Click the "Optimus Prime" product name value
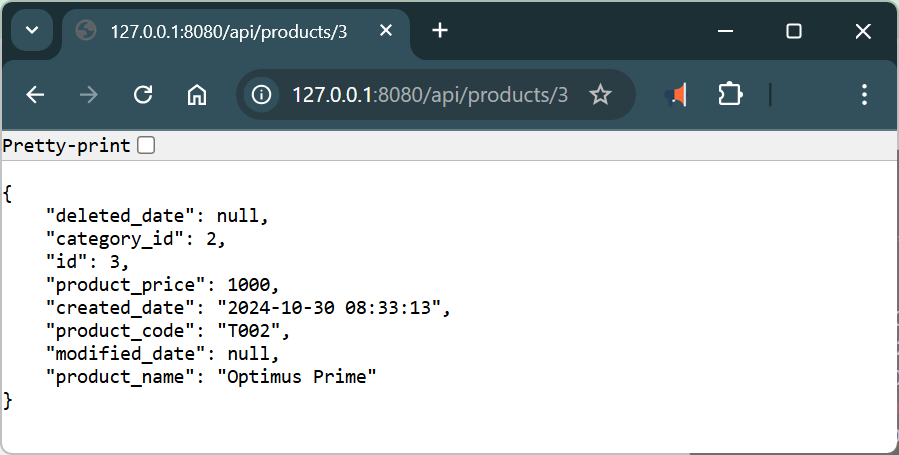 point(296,376)
